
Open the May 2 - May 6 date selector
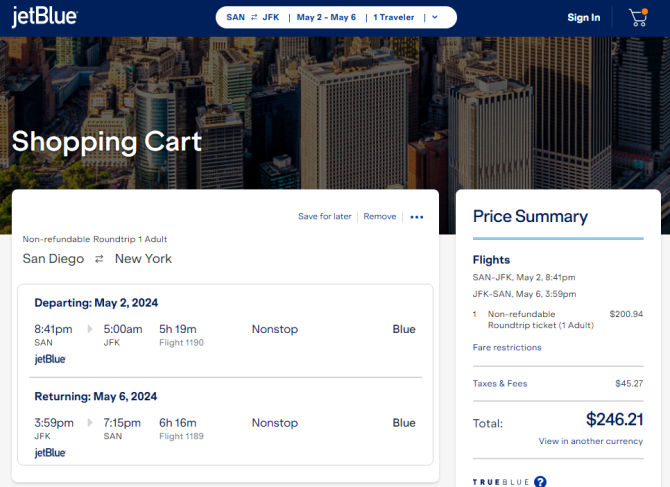tap(326, 17)
